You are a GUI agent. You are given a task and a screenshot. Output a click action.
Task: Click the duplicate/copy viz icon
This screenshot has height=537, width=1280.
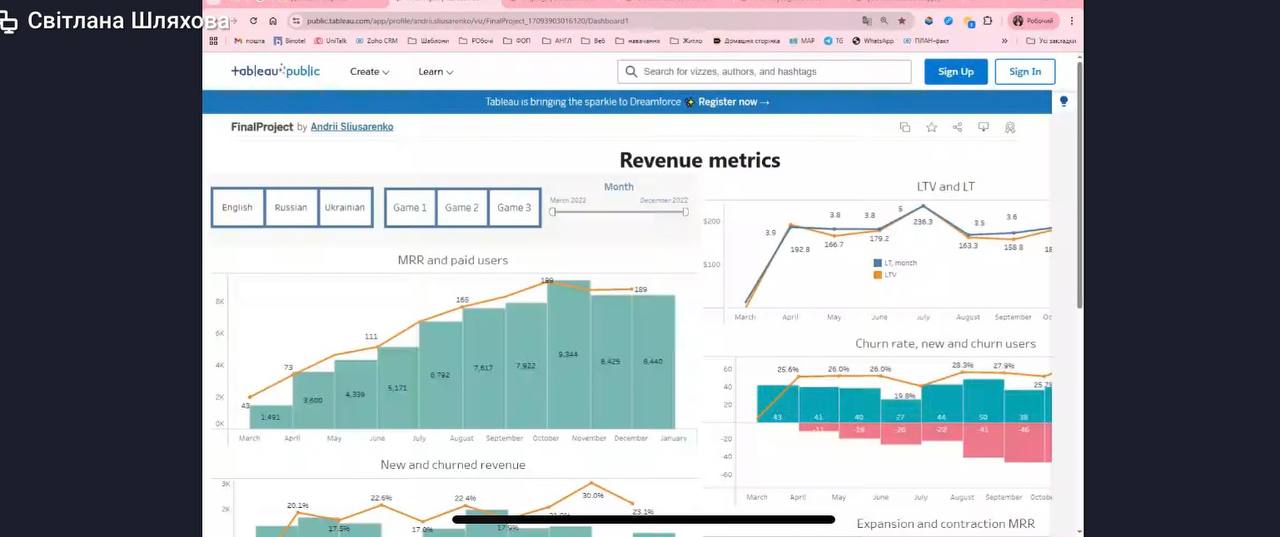click(x=905, y=127)
